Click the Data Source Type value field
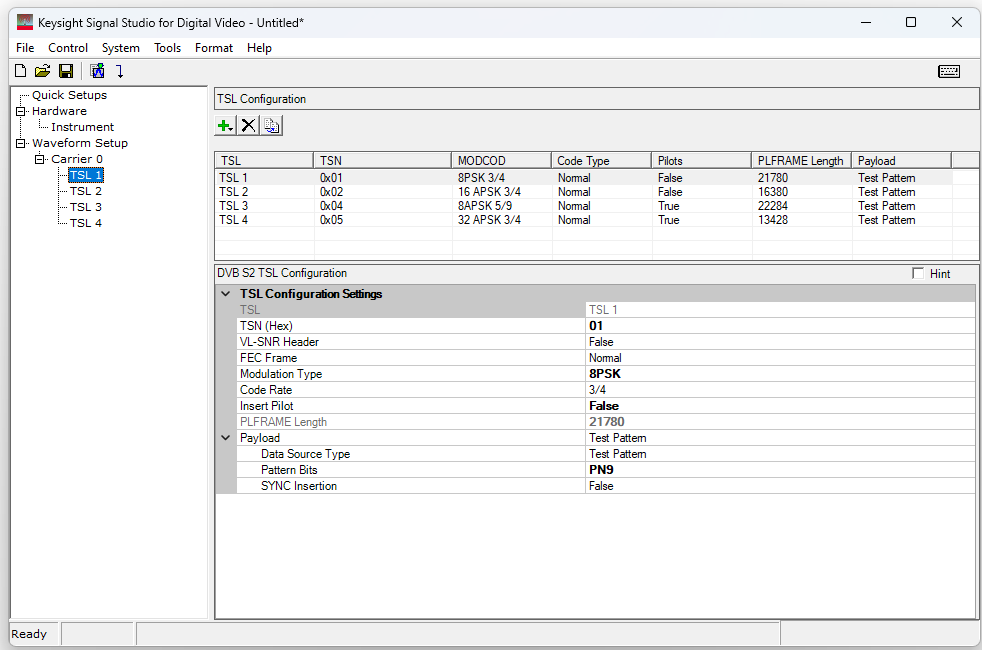This screenshot has width=982, height=650. (780, 454)
